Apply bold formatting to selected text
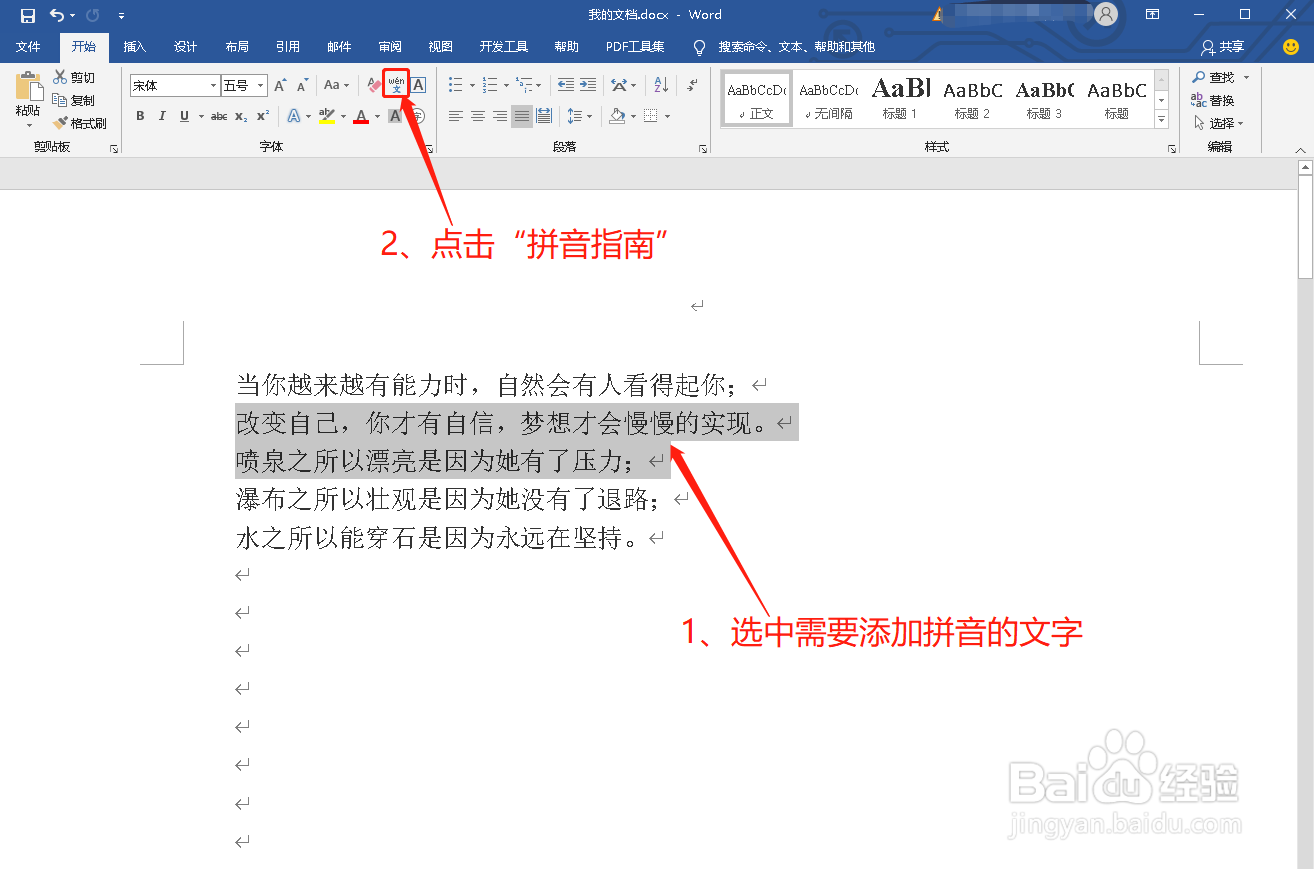The height and width of the screenshot is (869, 1314). 139,115
